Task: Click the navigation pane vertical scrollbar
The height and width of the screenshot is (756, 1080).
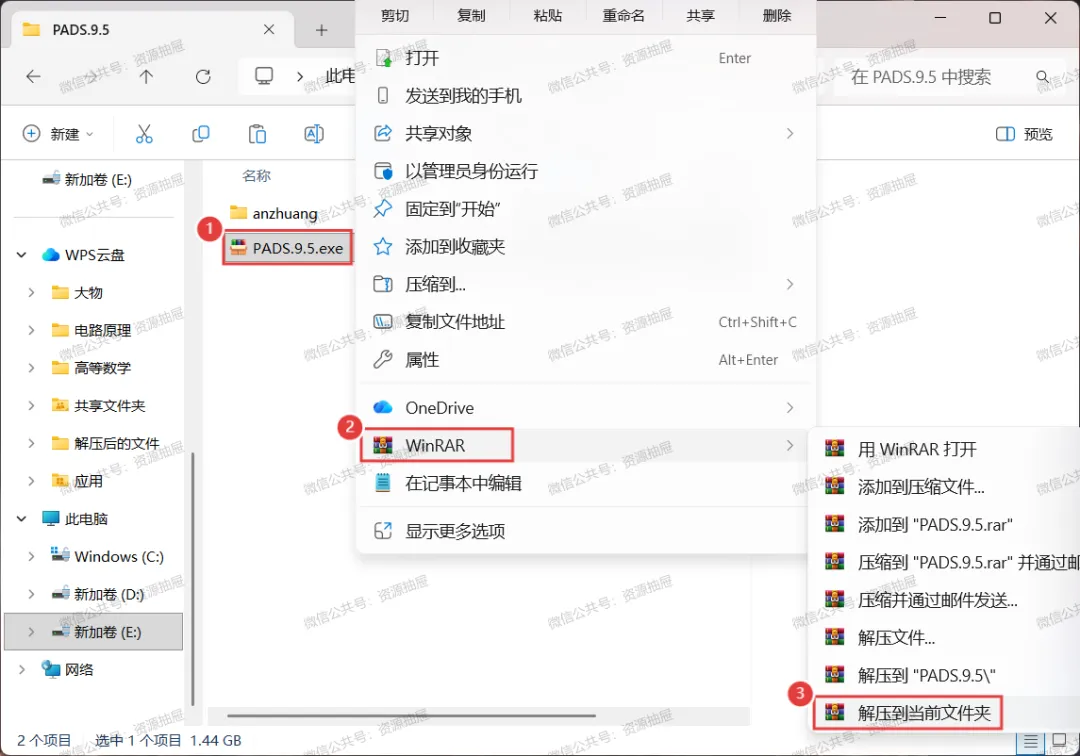Action: pos(192,578)
